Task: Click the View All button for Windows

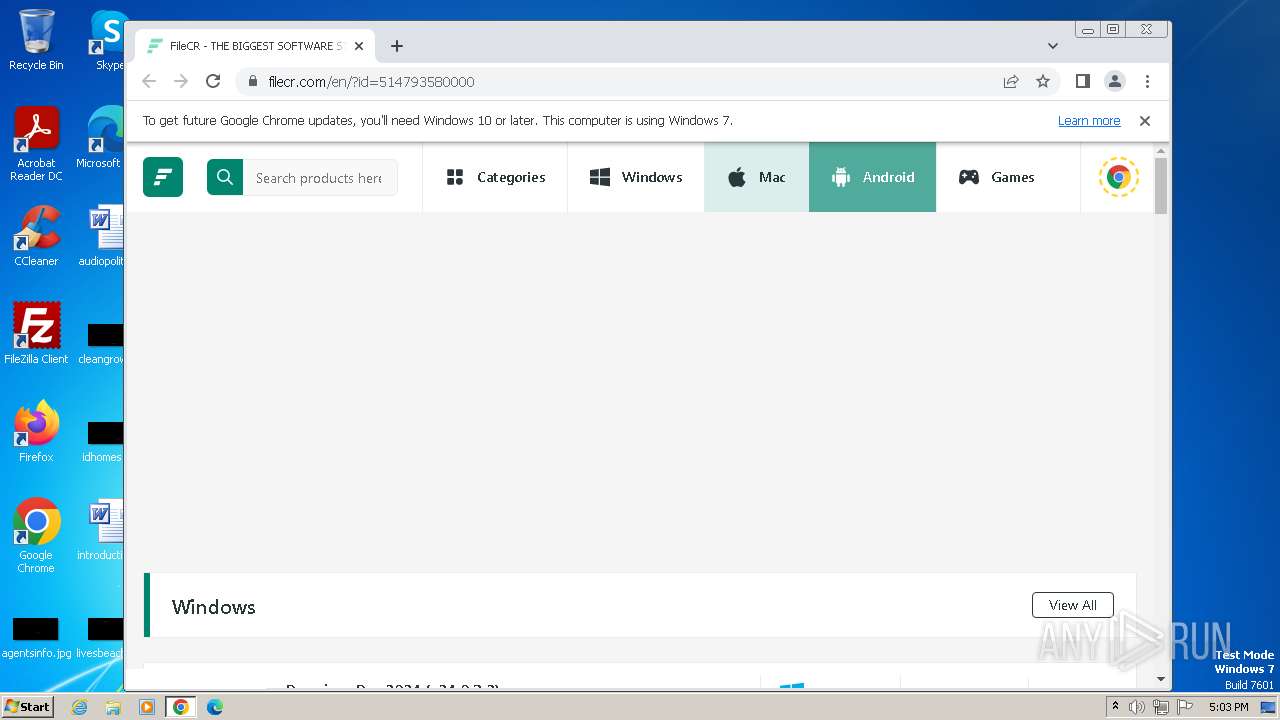Action: click(1072, 605)
